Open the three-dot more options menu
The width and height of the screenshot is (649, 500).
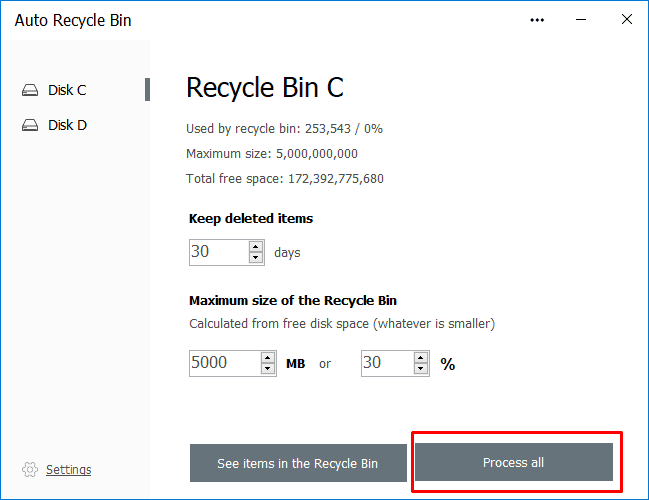(538, 20)
